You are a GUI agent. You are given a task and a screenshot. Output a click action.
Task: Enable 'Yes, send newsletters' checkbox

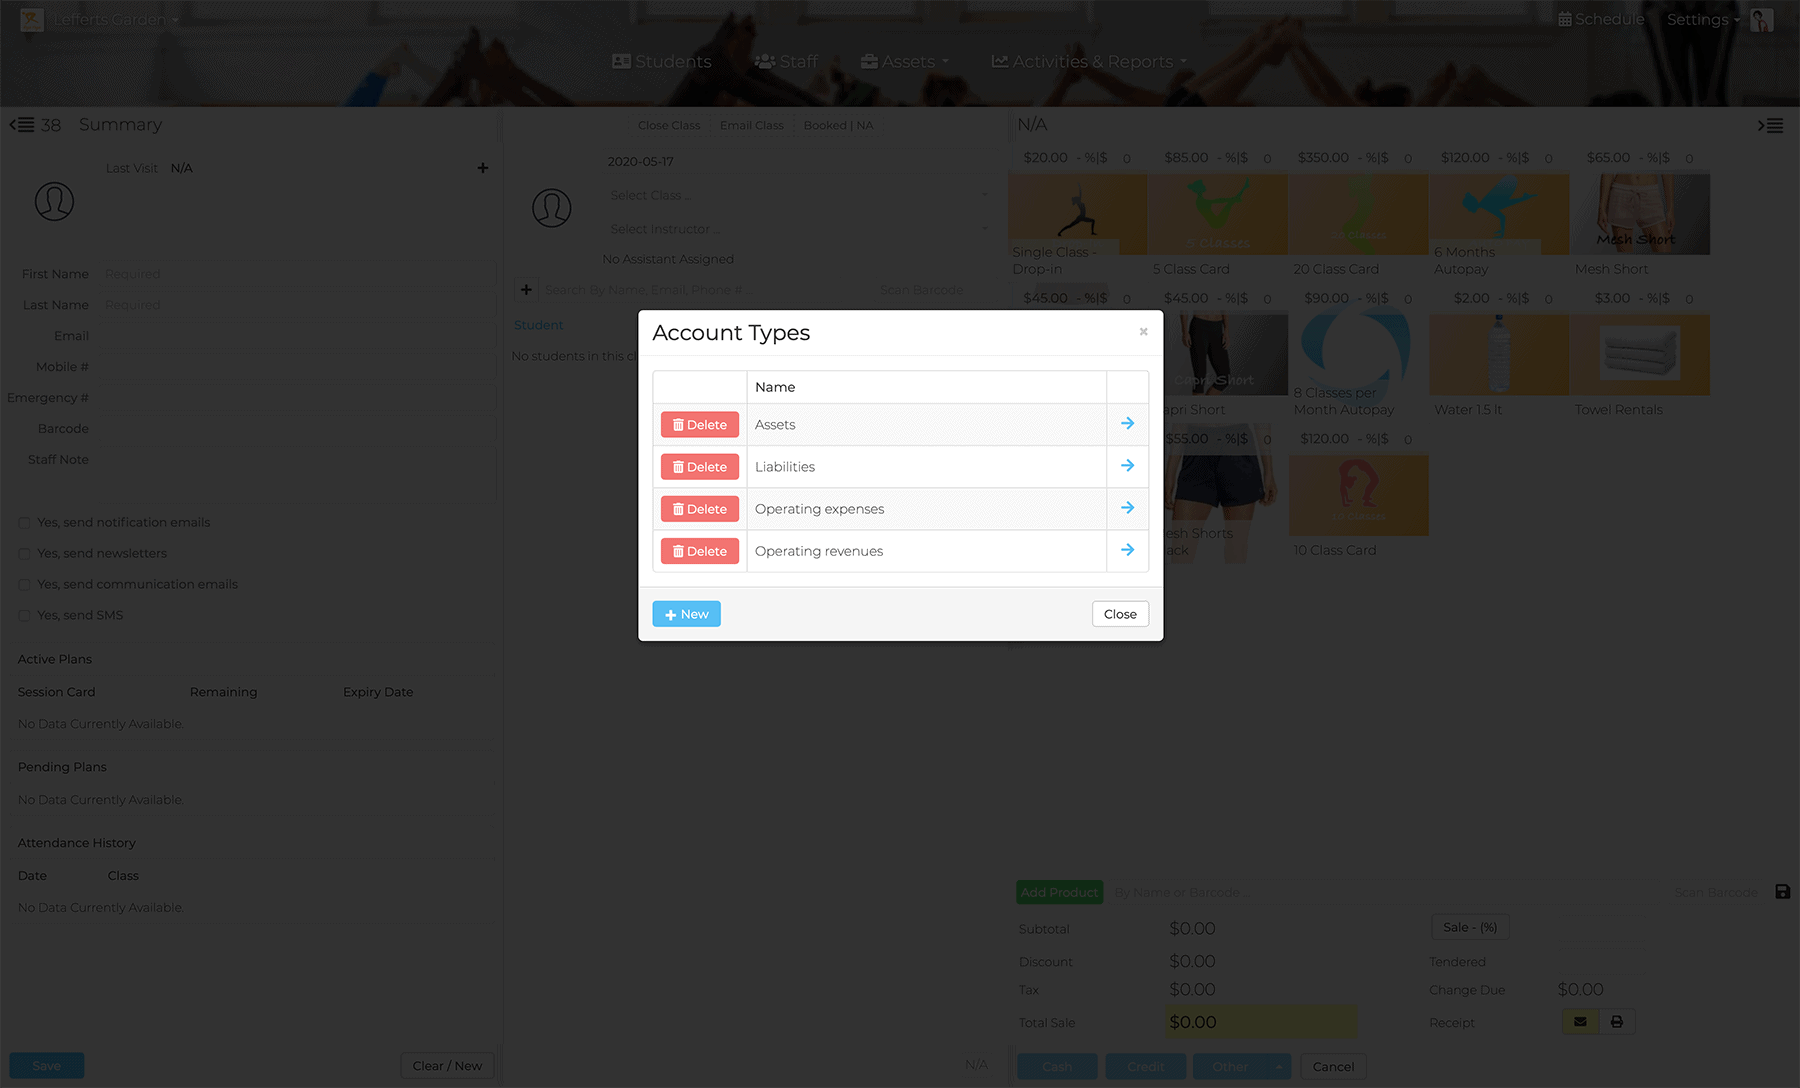pos(24,554)
